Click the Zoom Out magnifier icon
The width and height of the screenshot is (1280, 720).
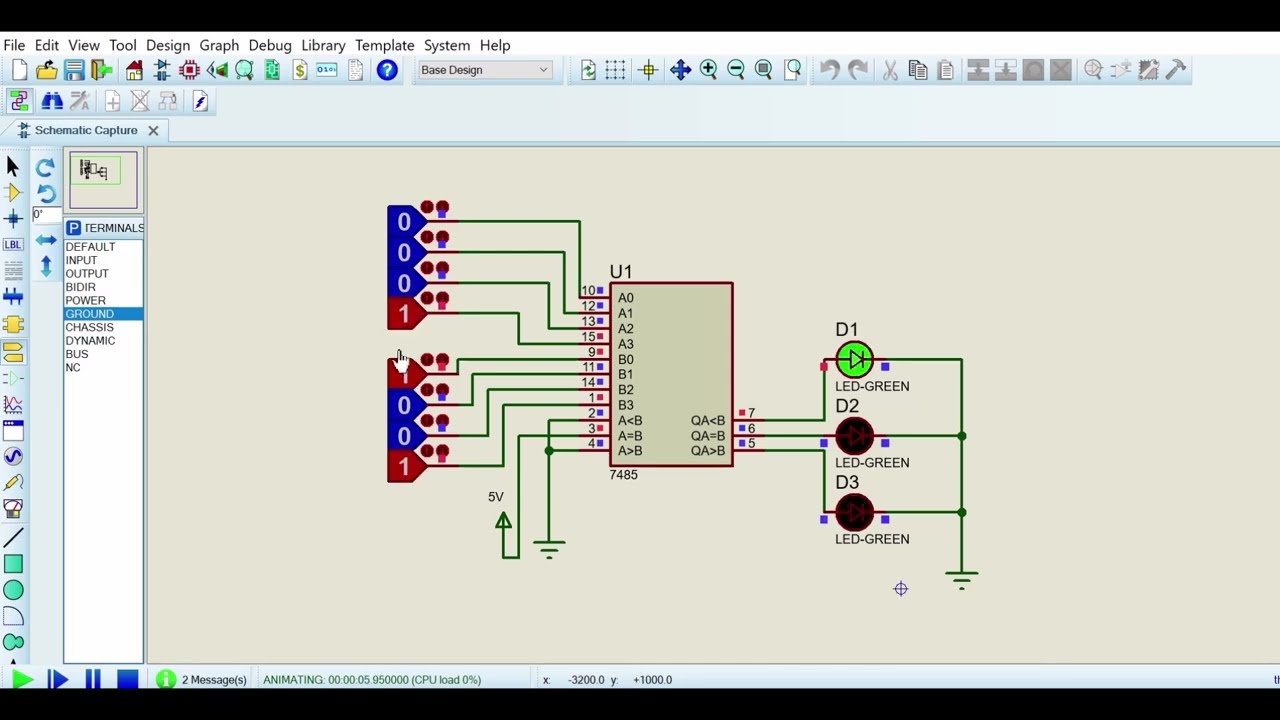tap(736, 70)
